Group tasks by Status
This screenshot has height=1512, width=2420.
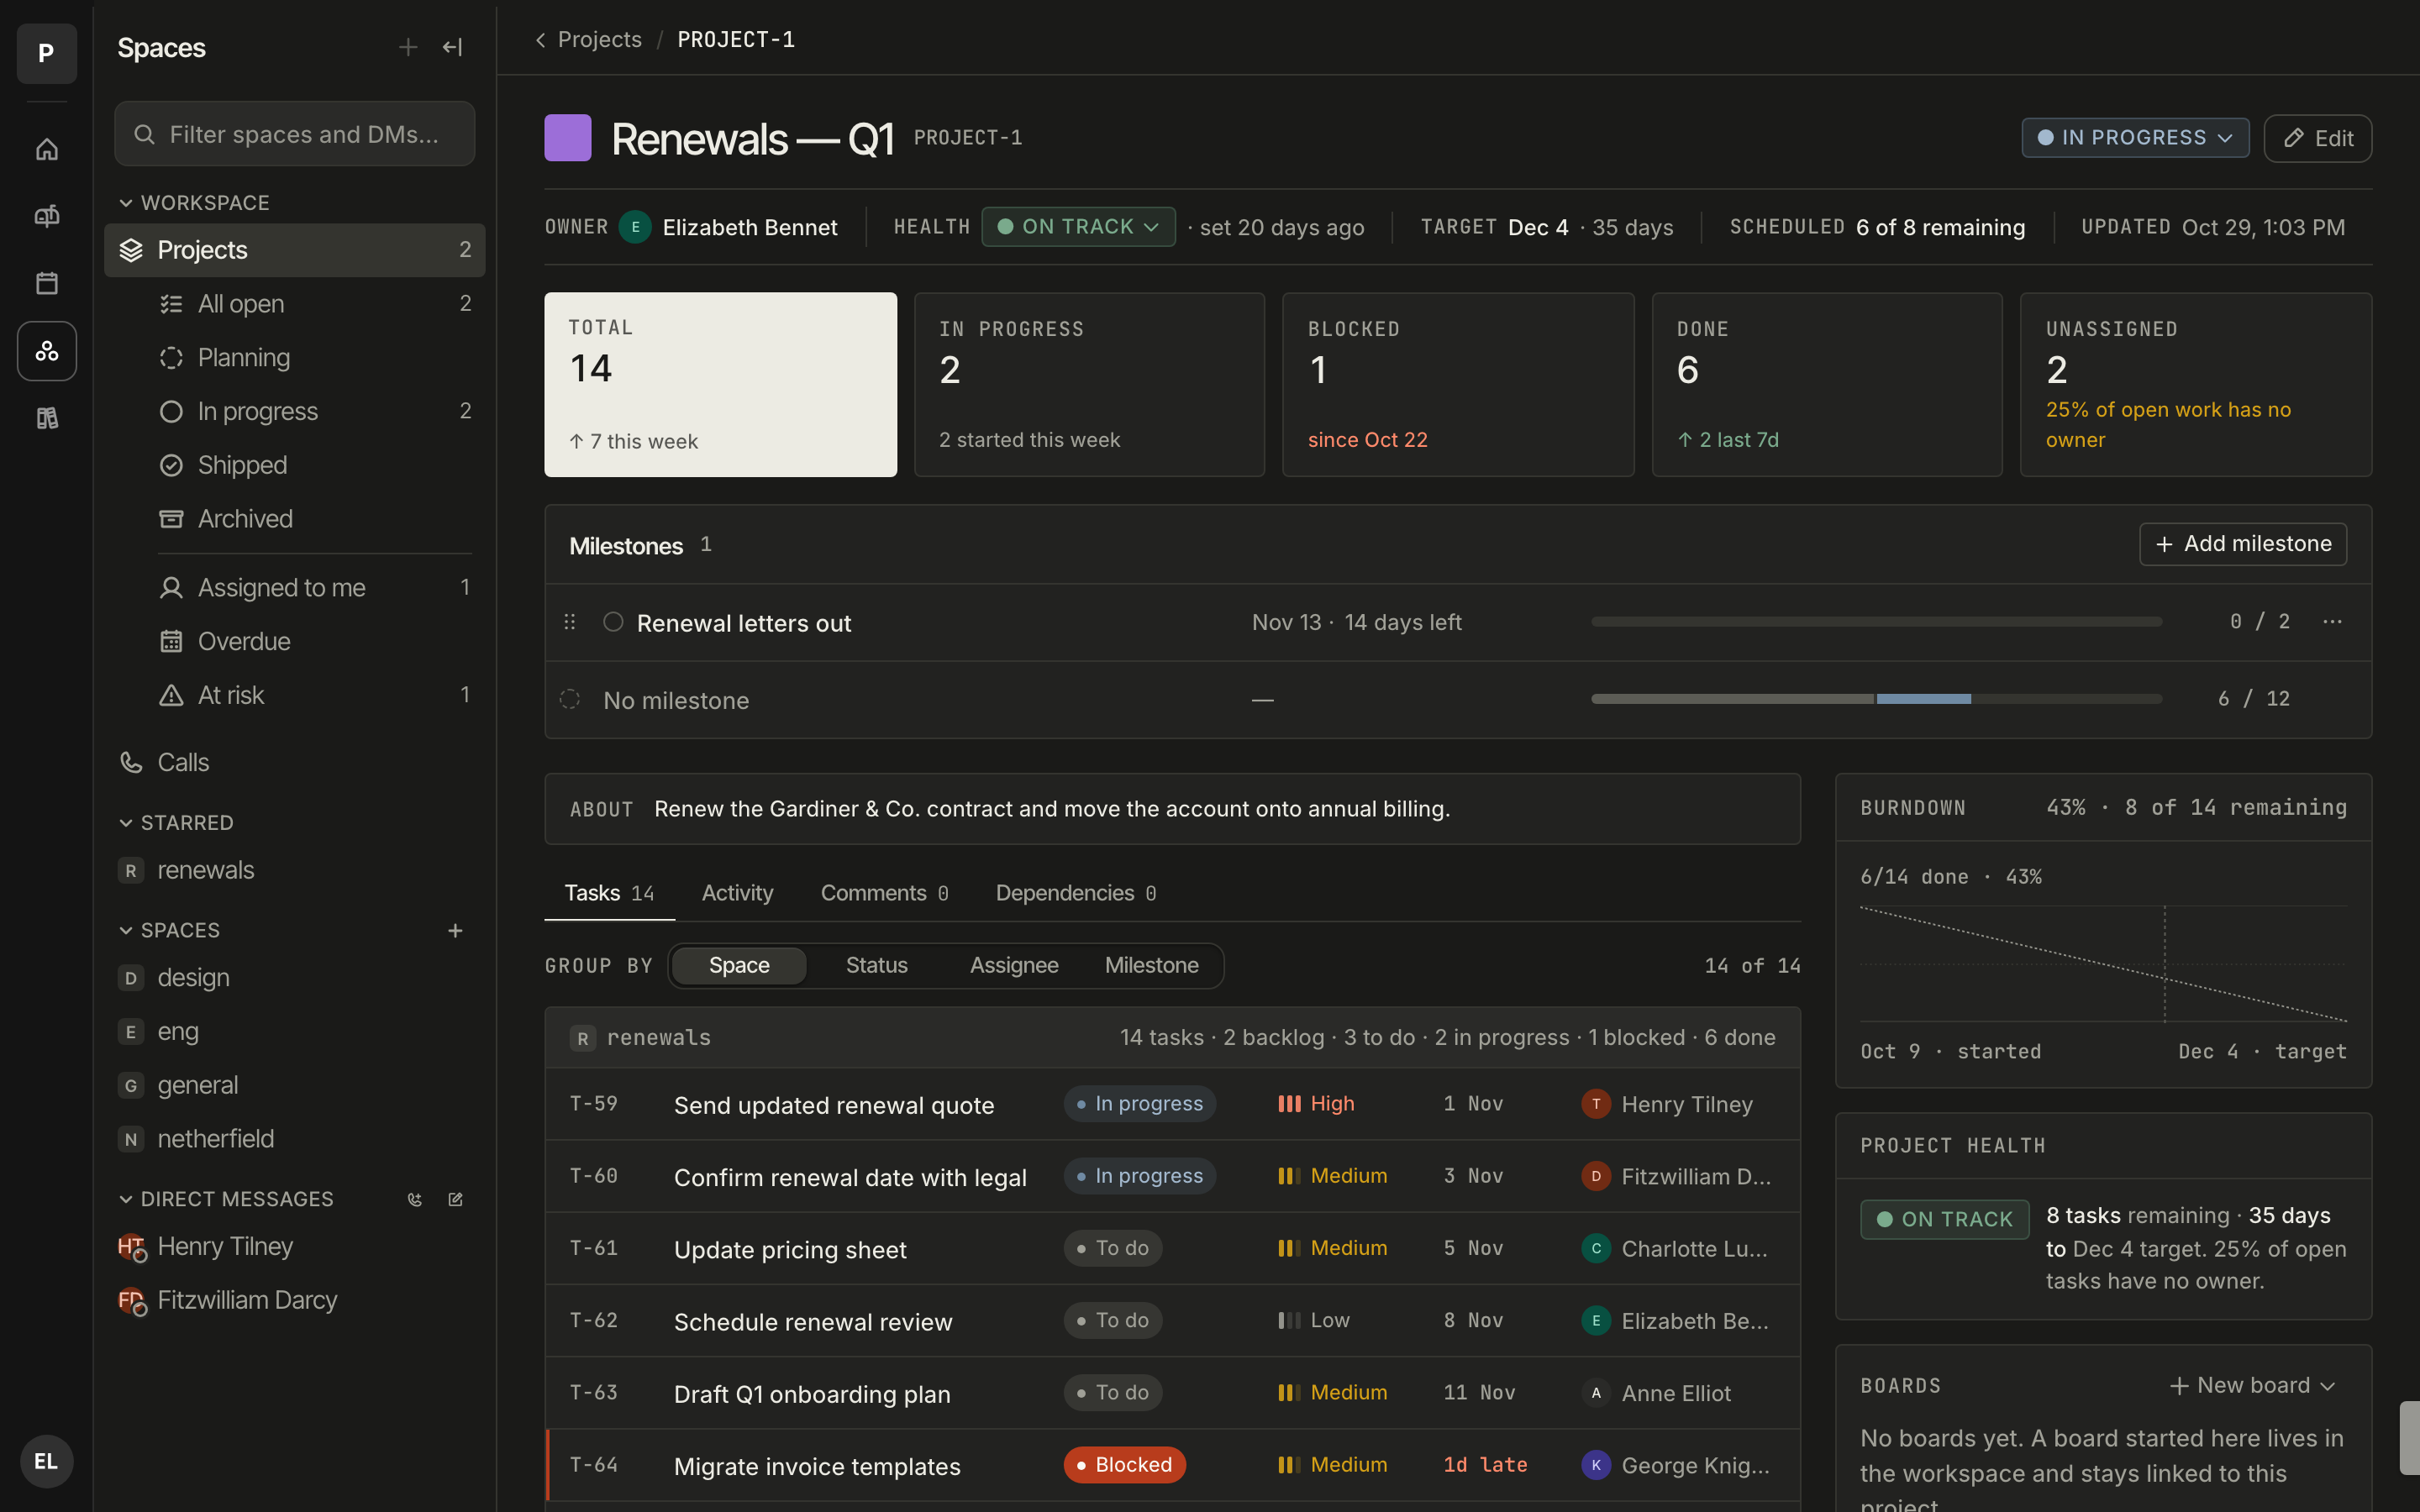tap(876, 966)
